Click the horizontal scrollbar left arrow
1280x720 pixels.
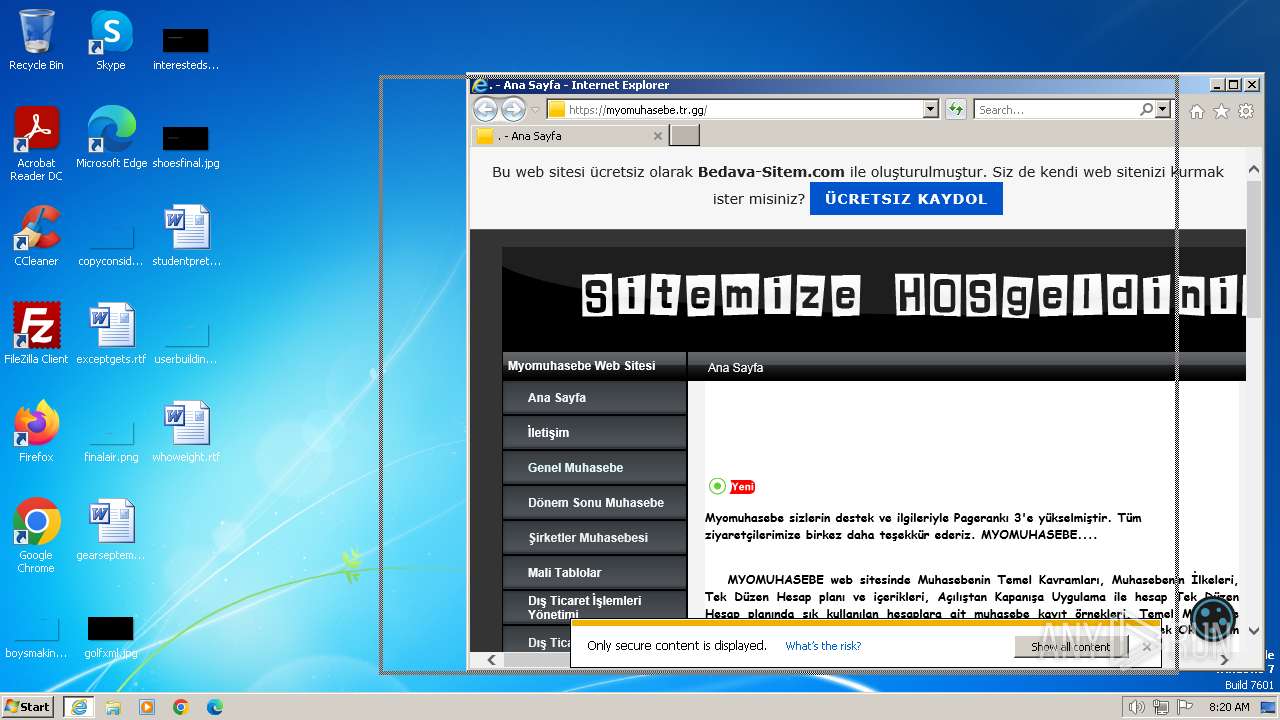point(491,660)
